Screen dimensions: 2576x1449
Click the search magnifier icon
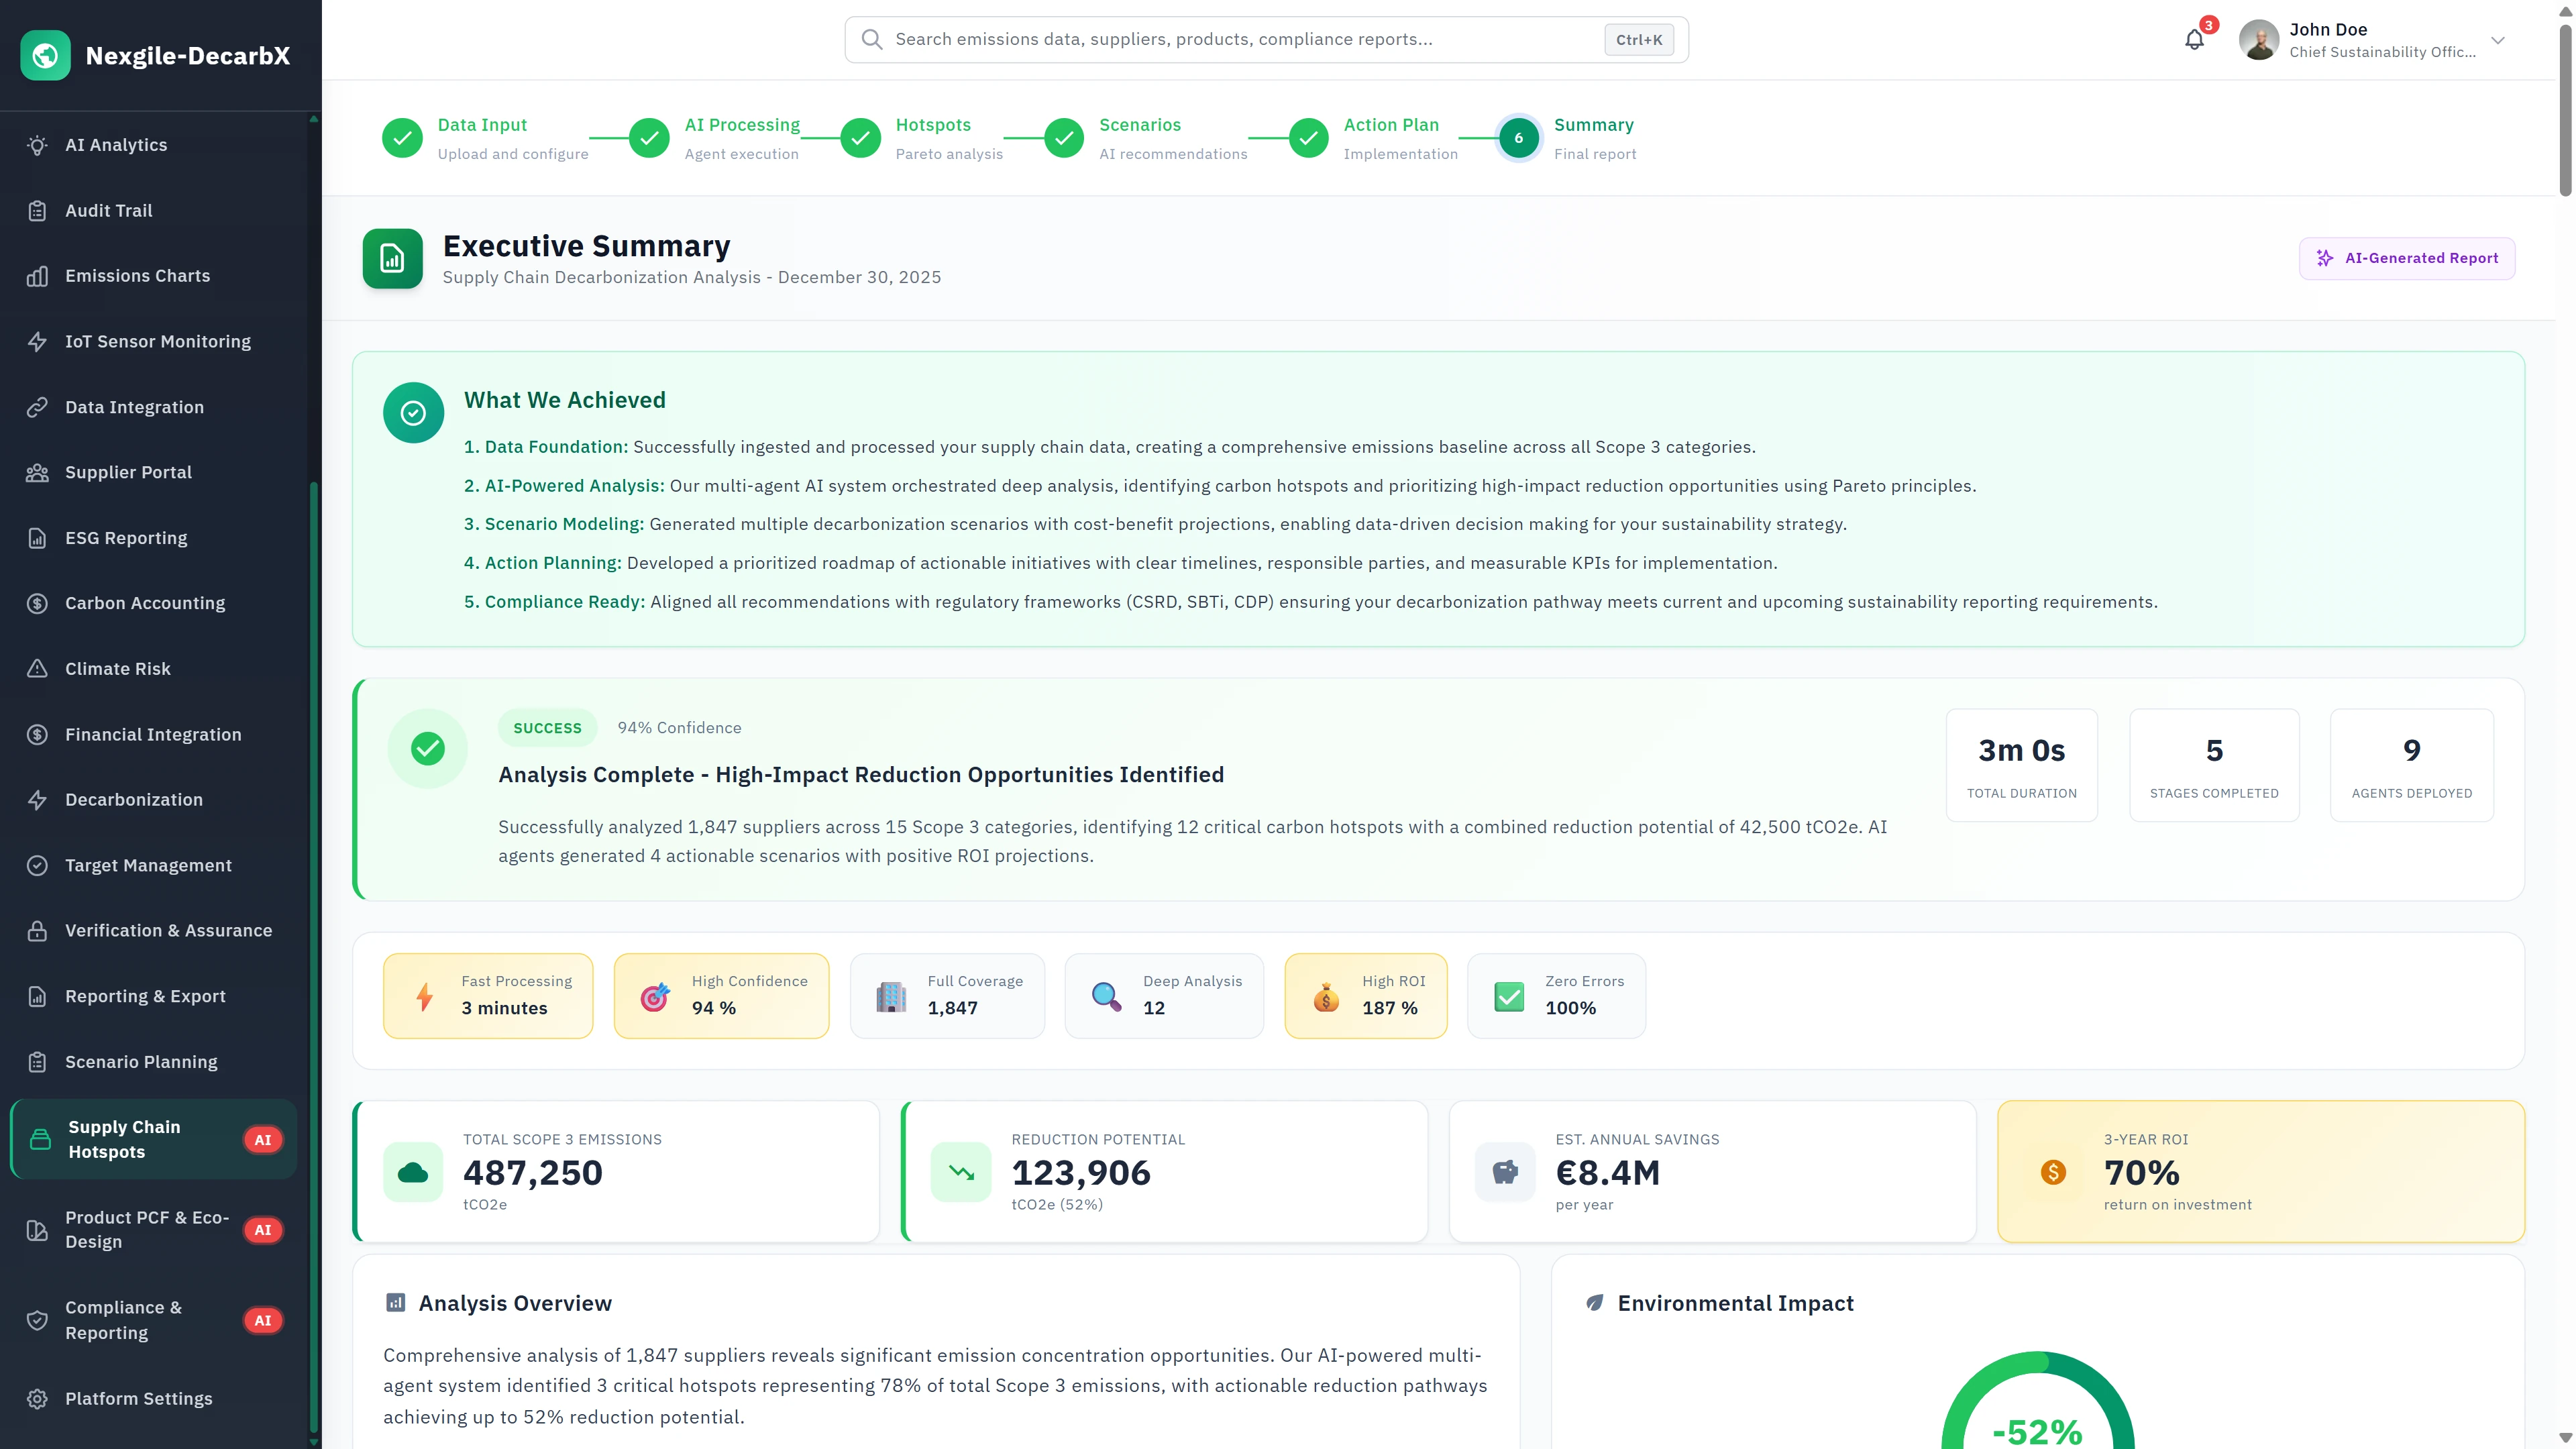[x=871, y=39]
